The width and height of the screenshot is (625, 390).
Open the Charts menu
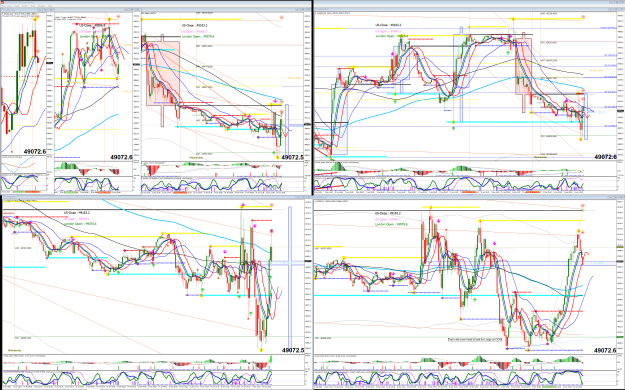pos(25,6)
